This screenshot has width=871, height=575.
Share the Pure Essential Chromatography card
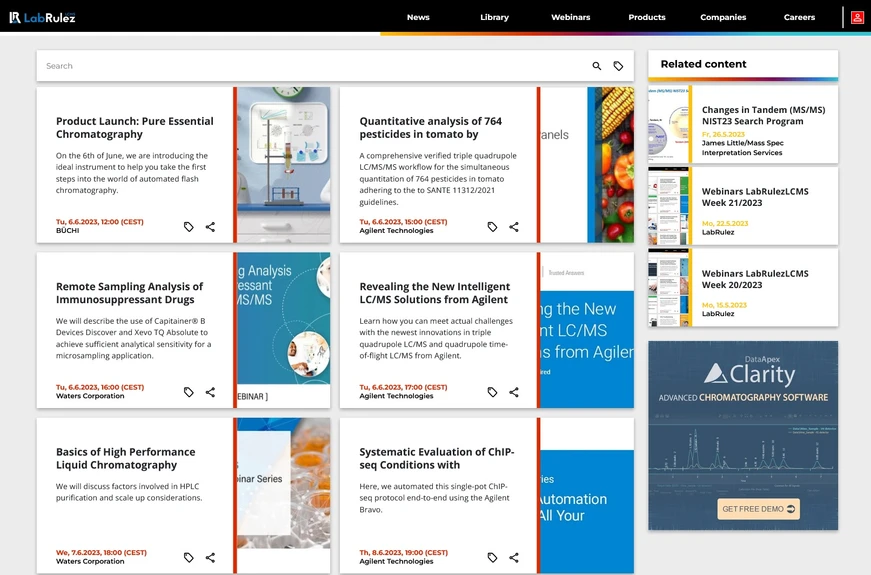(x=211, y=227)
